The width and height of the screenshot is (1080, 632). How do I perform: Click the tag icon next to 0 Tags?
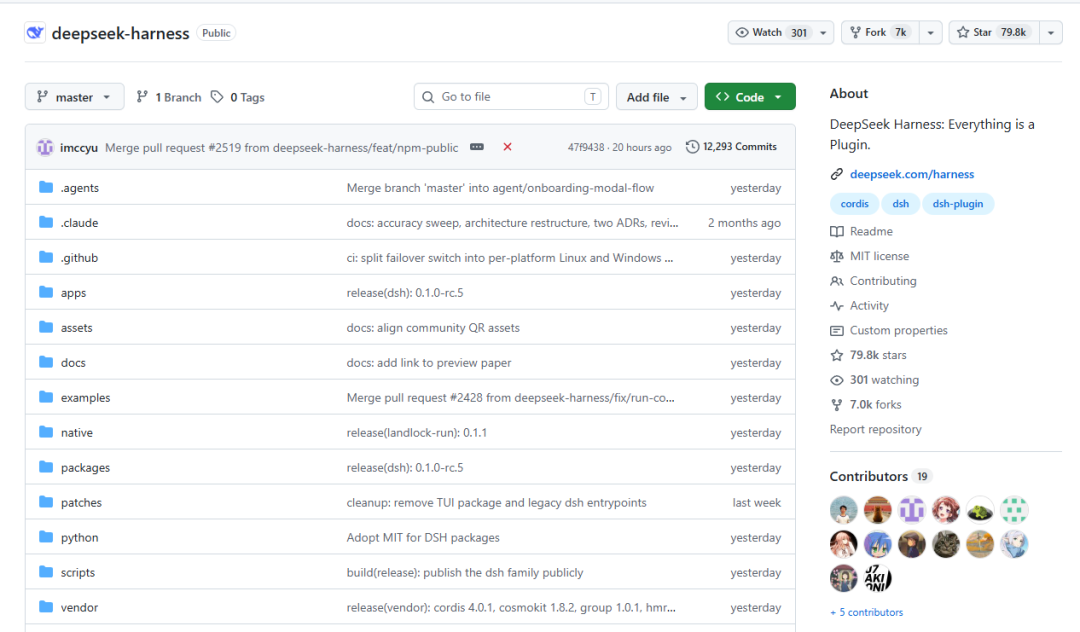point(217,97)
